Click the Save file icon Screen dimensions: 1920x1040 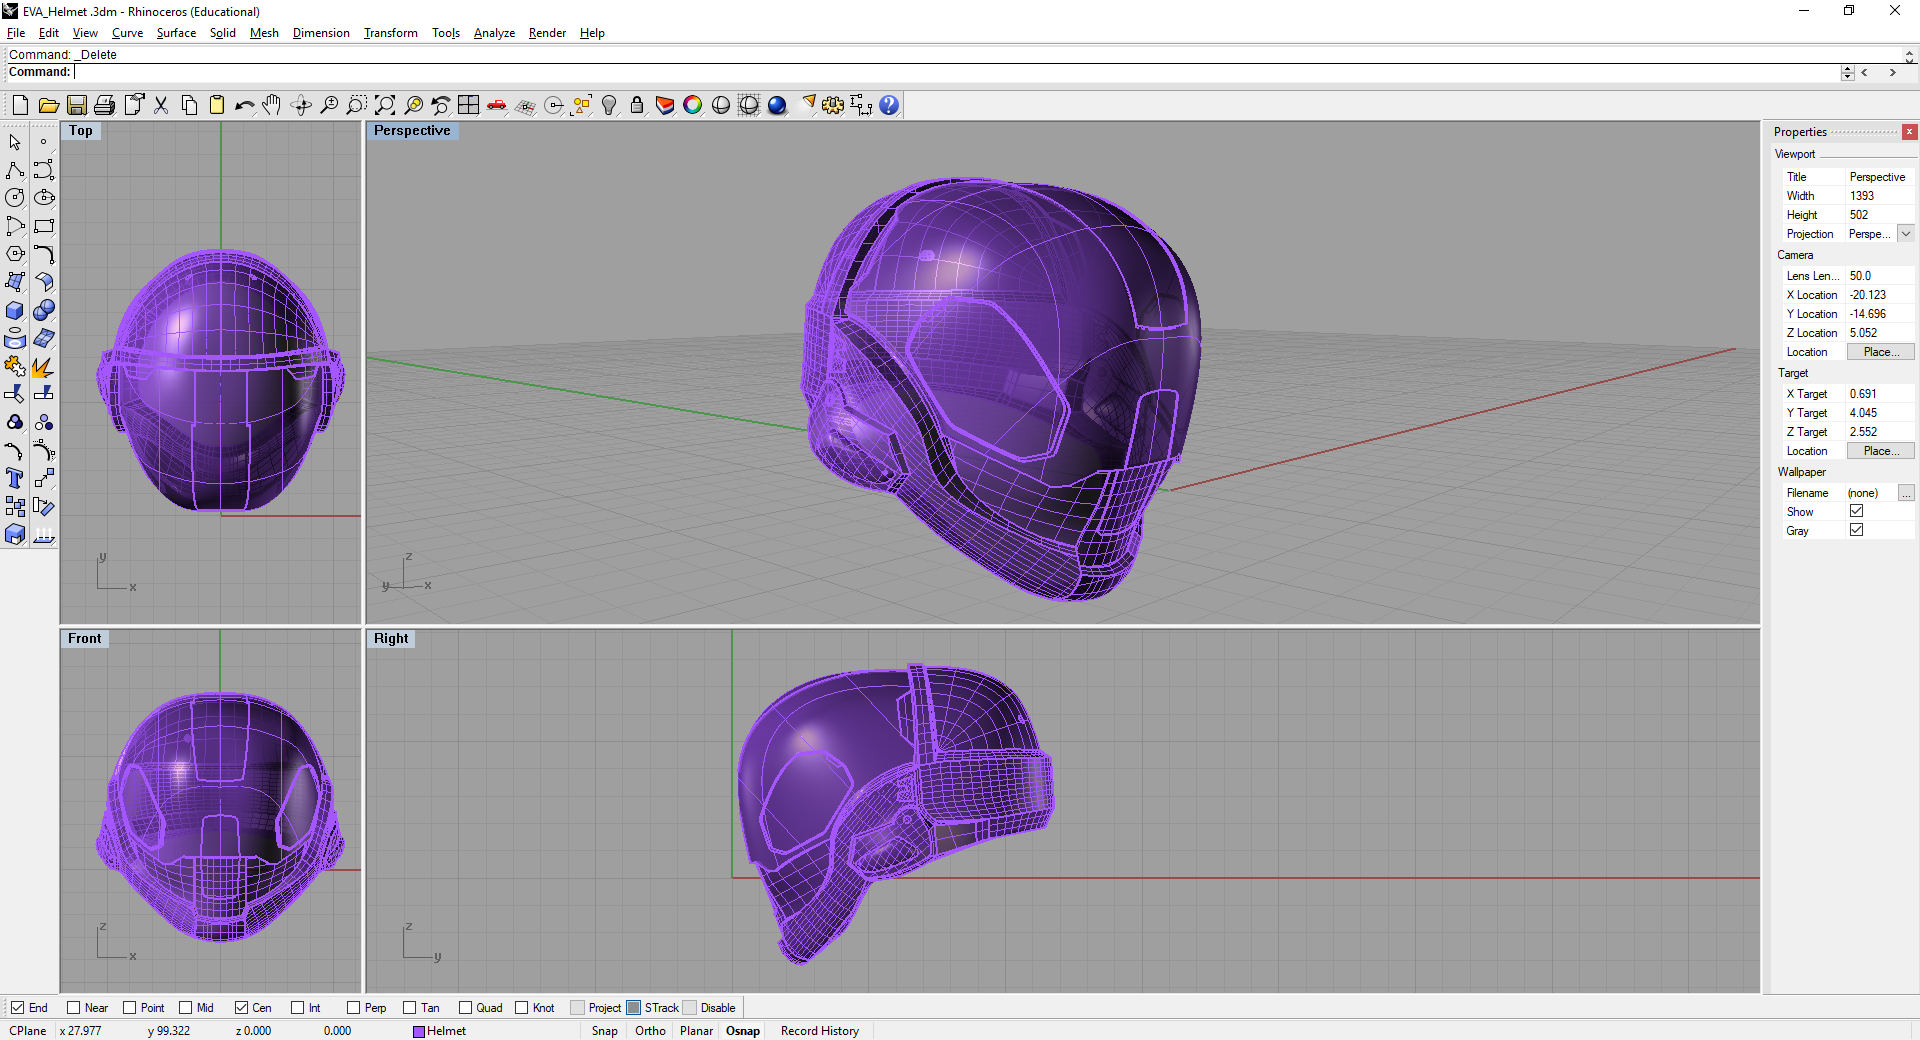tap(77, 105)
